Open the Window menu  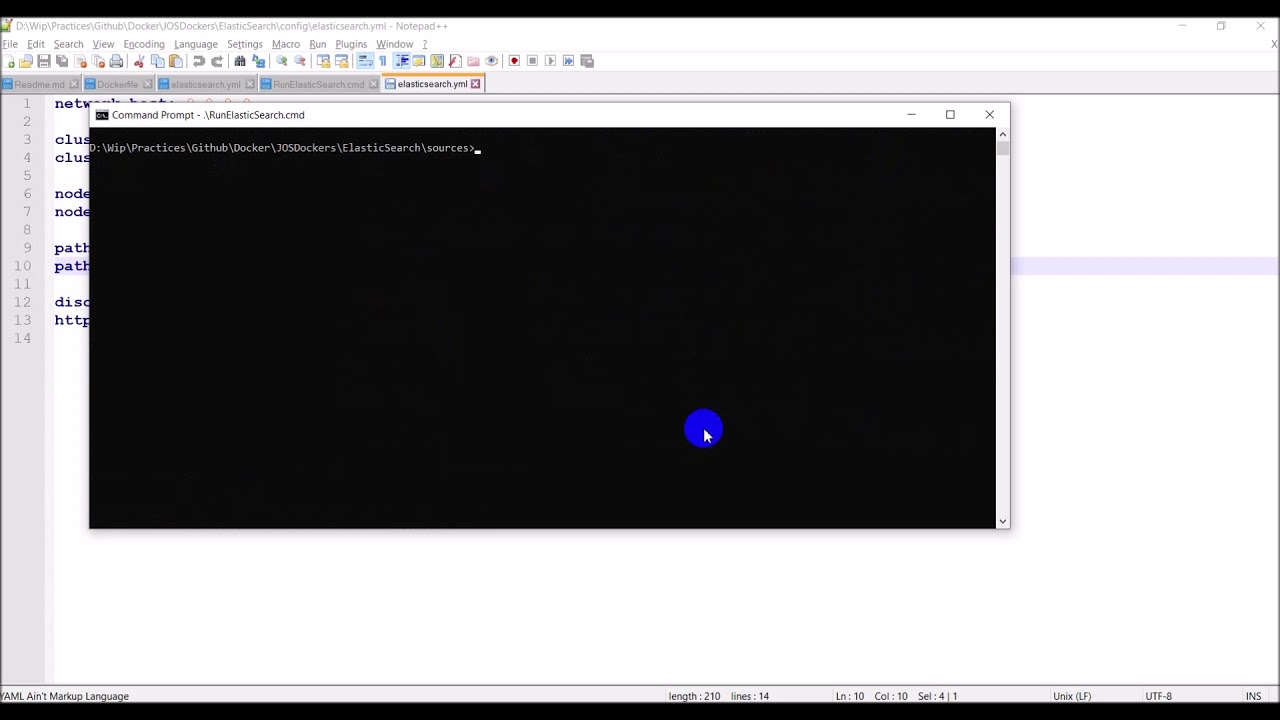point(395,44)
